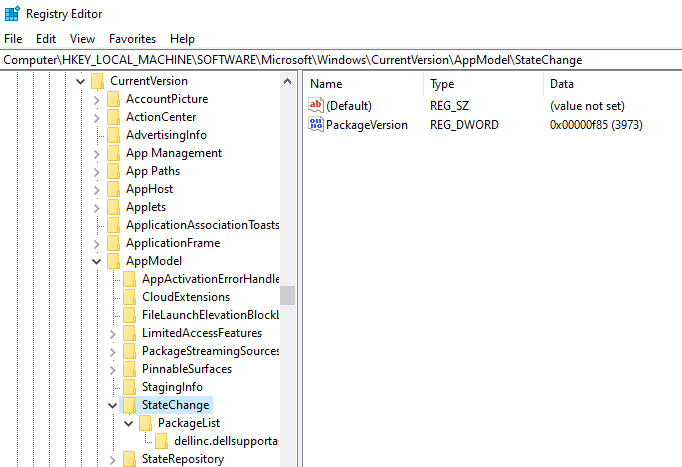Expand the StateRepository key
Screen dimensions: 682x467
(x=113, y=460)
